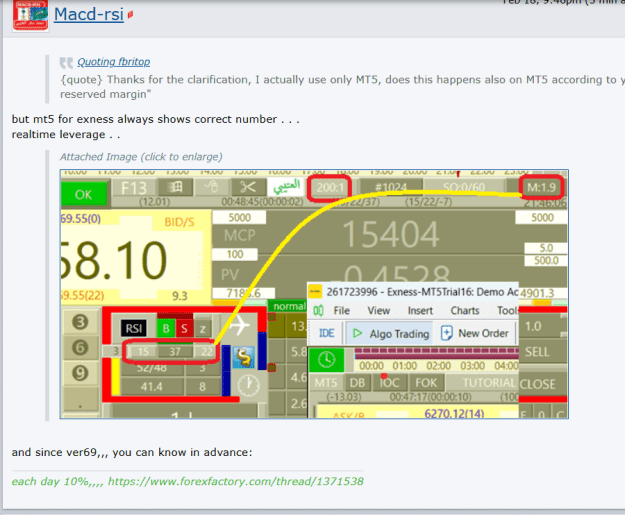
Task: Click the 52/48 cell in the RSI box
Action: 151,368
